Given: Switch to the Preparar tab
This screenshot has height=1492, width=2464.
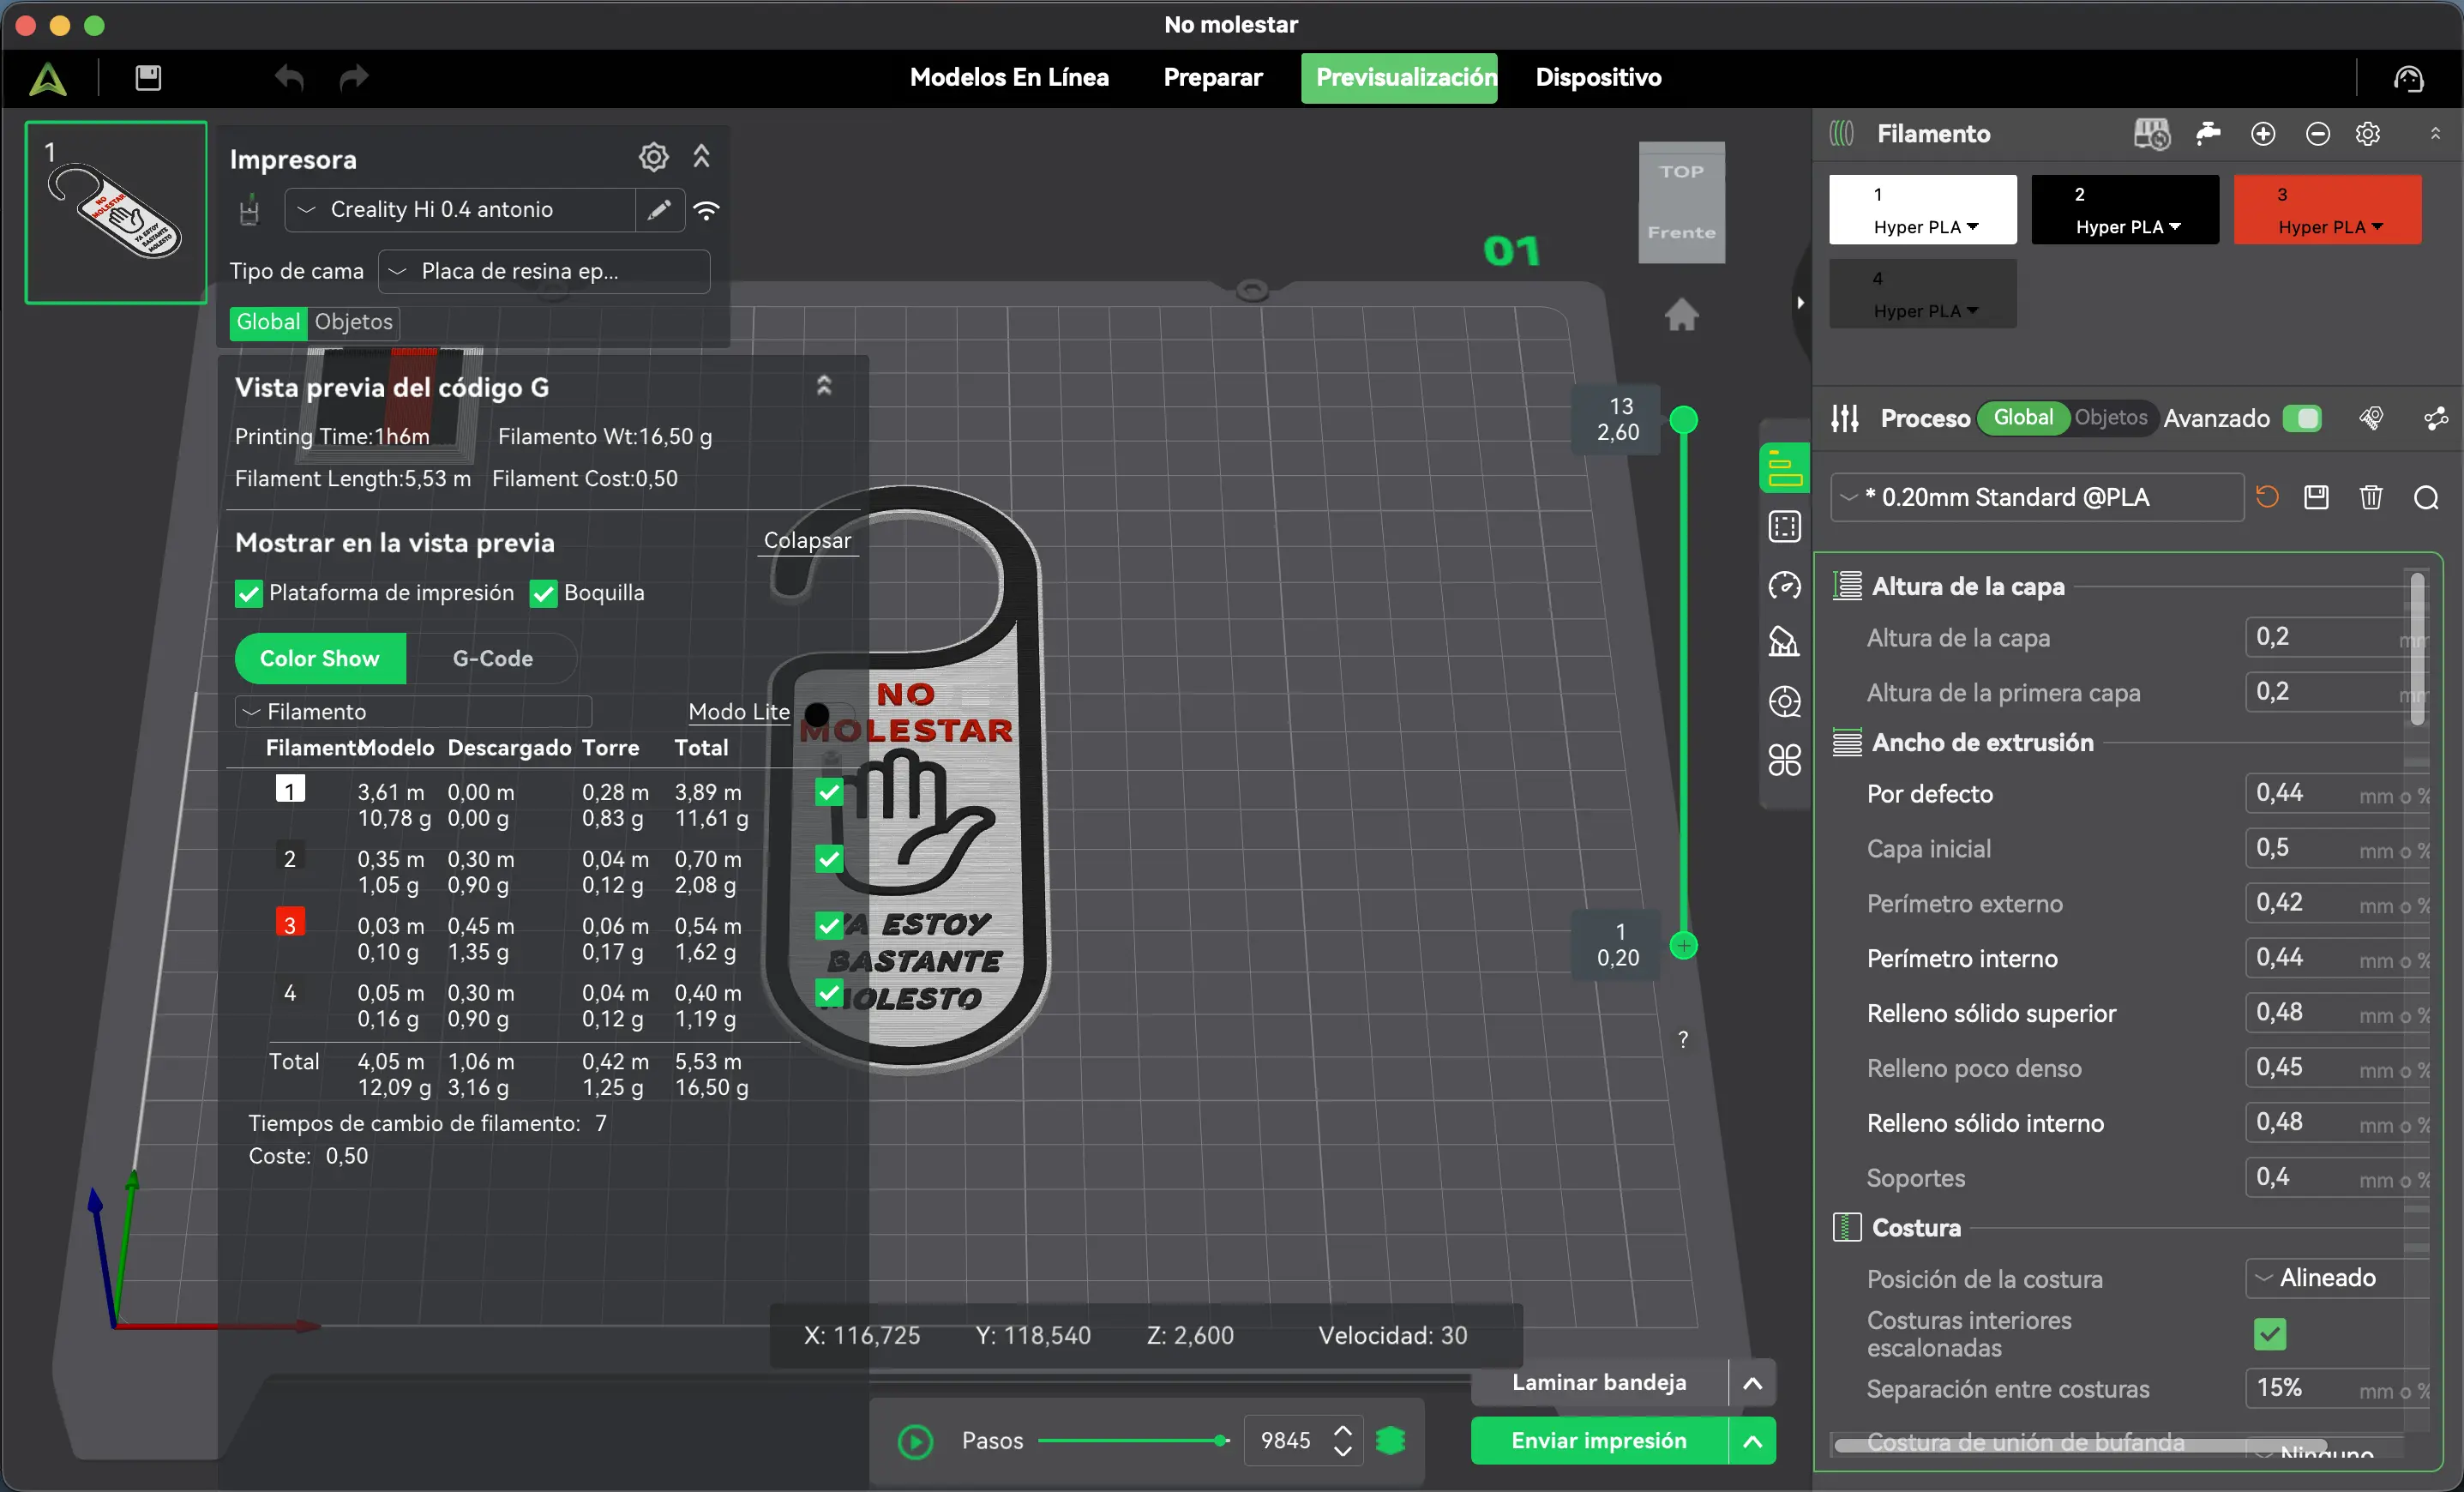Looking at the screenshot, I should click(x=1213, y=77).
